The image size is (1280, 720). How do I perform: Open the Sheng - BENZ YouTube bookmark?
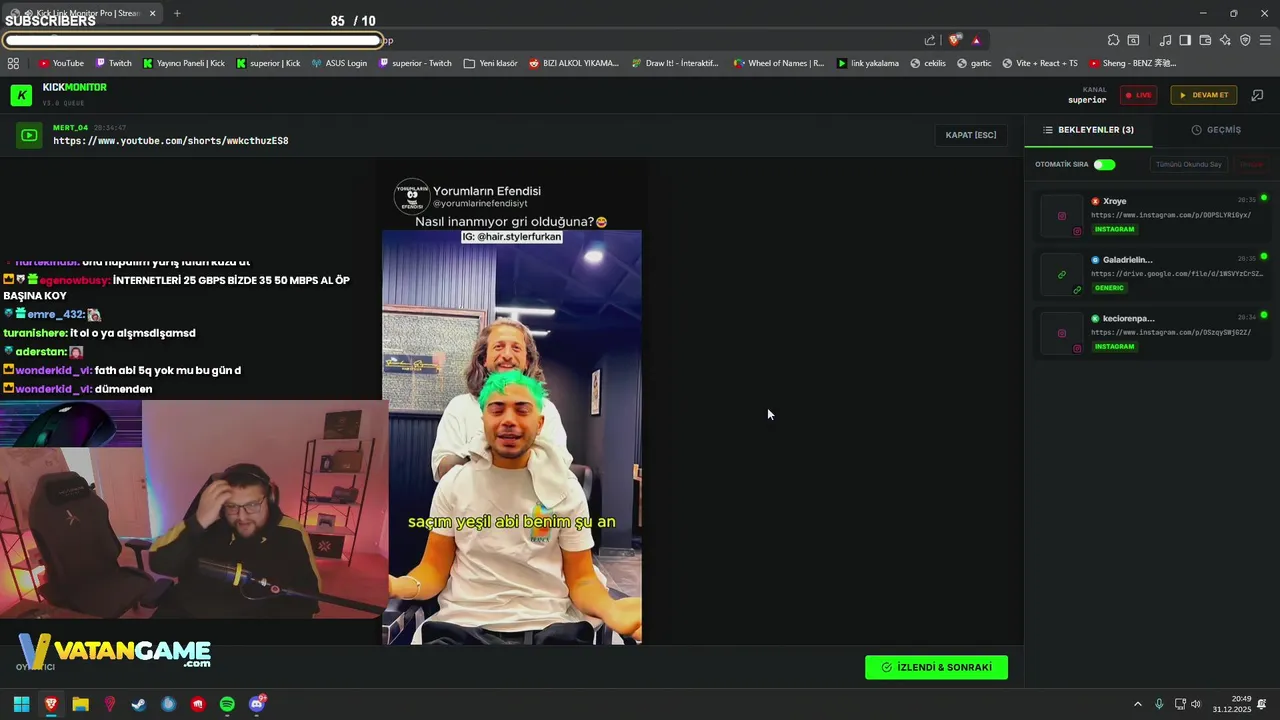point(1133,63)
